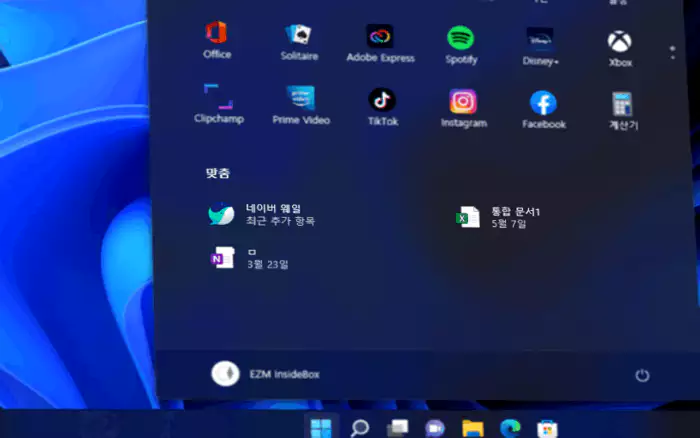Launch the Spotify app
This screenshot has height=438, width=700.
[461, 45]
